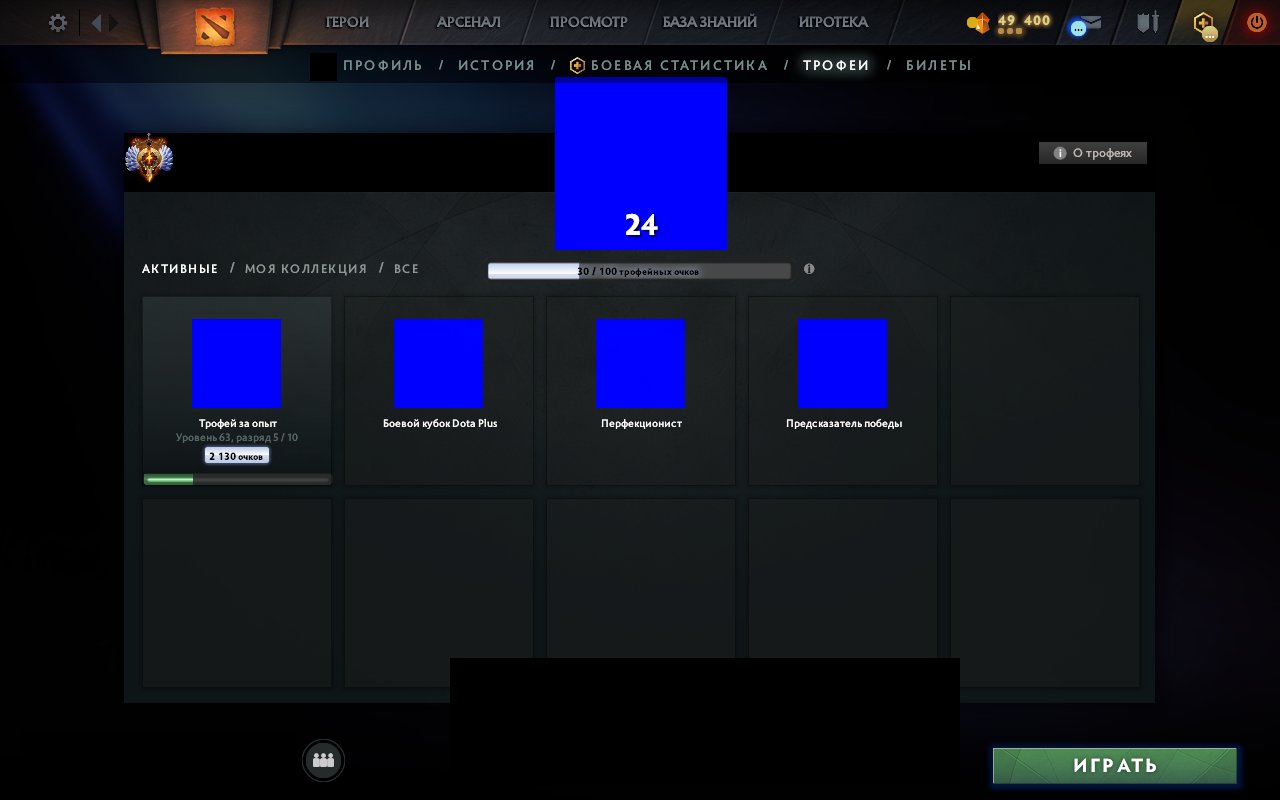Click the shield and sword icon
The image size is (1280, 800).
point(1147,22)
